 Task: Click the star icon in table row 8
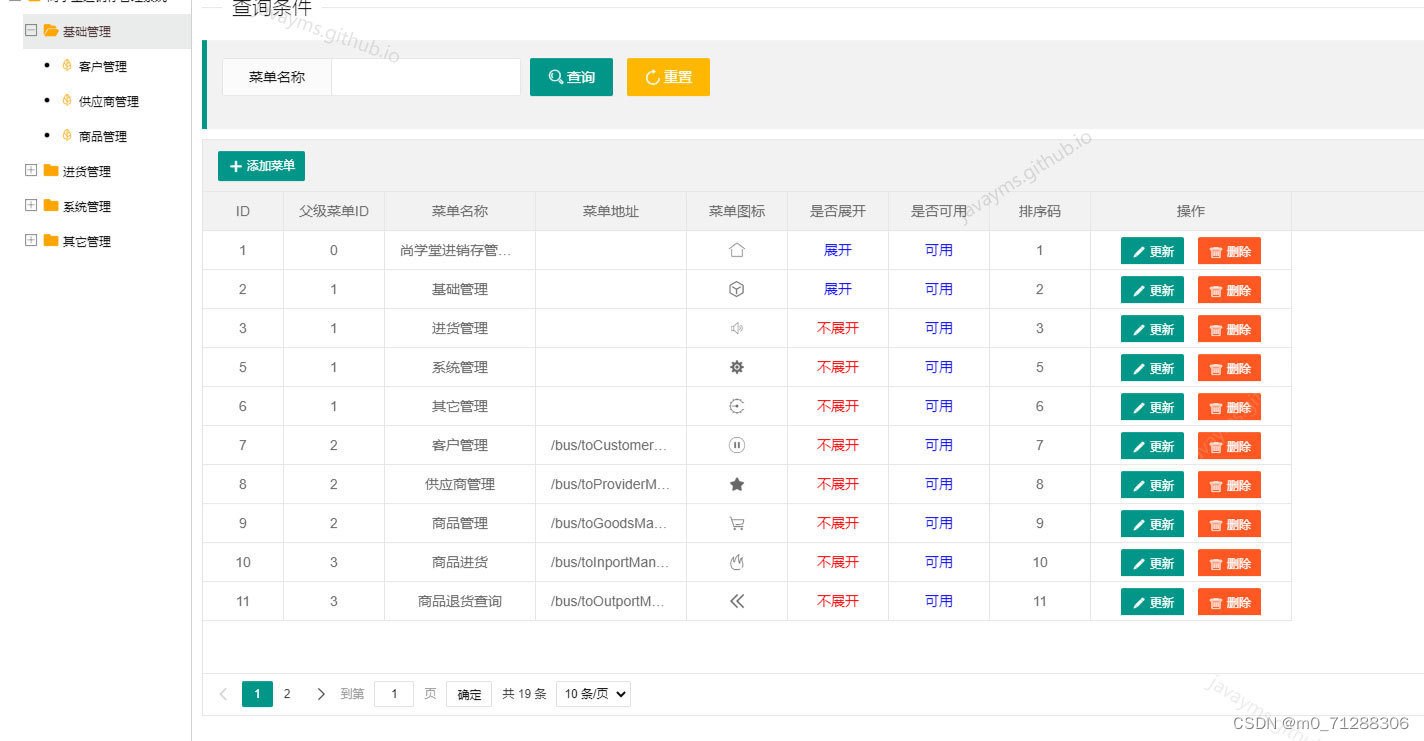(x=737, y=484)
